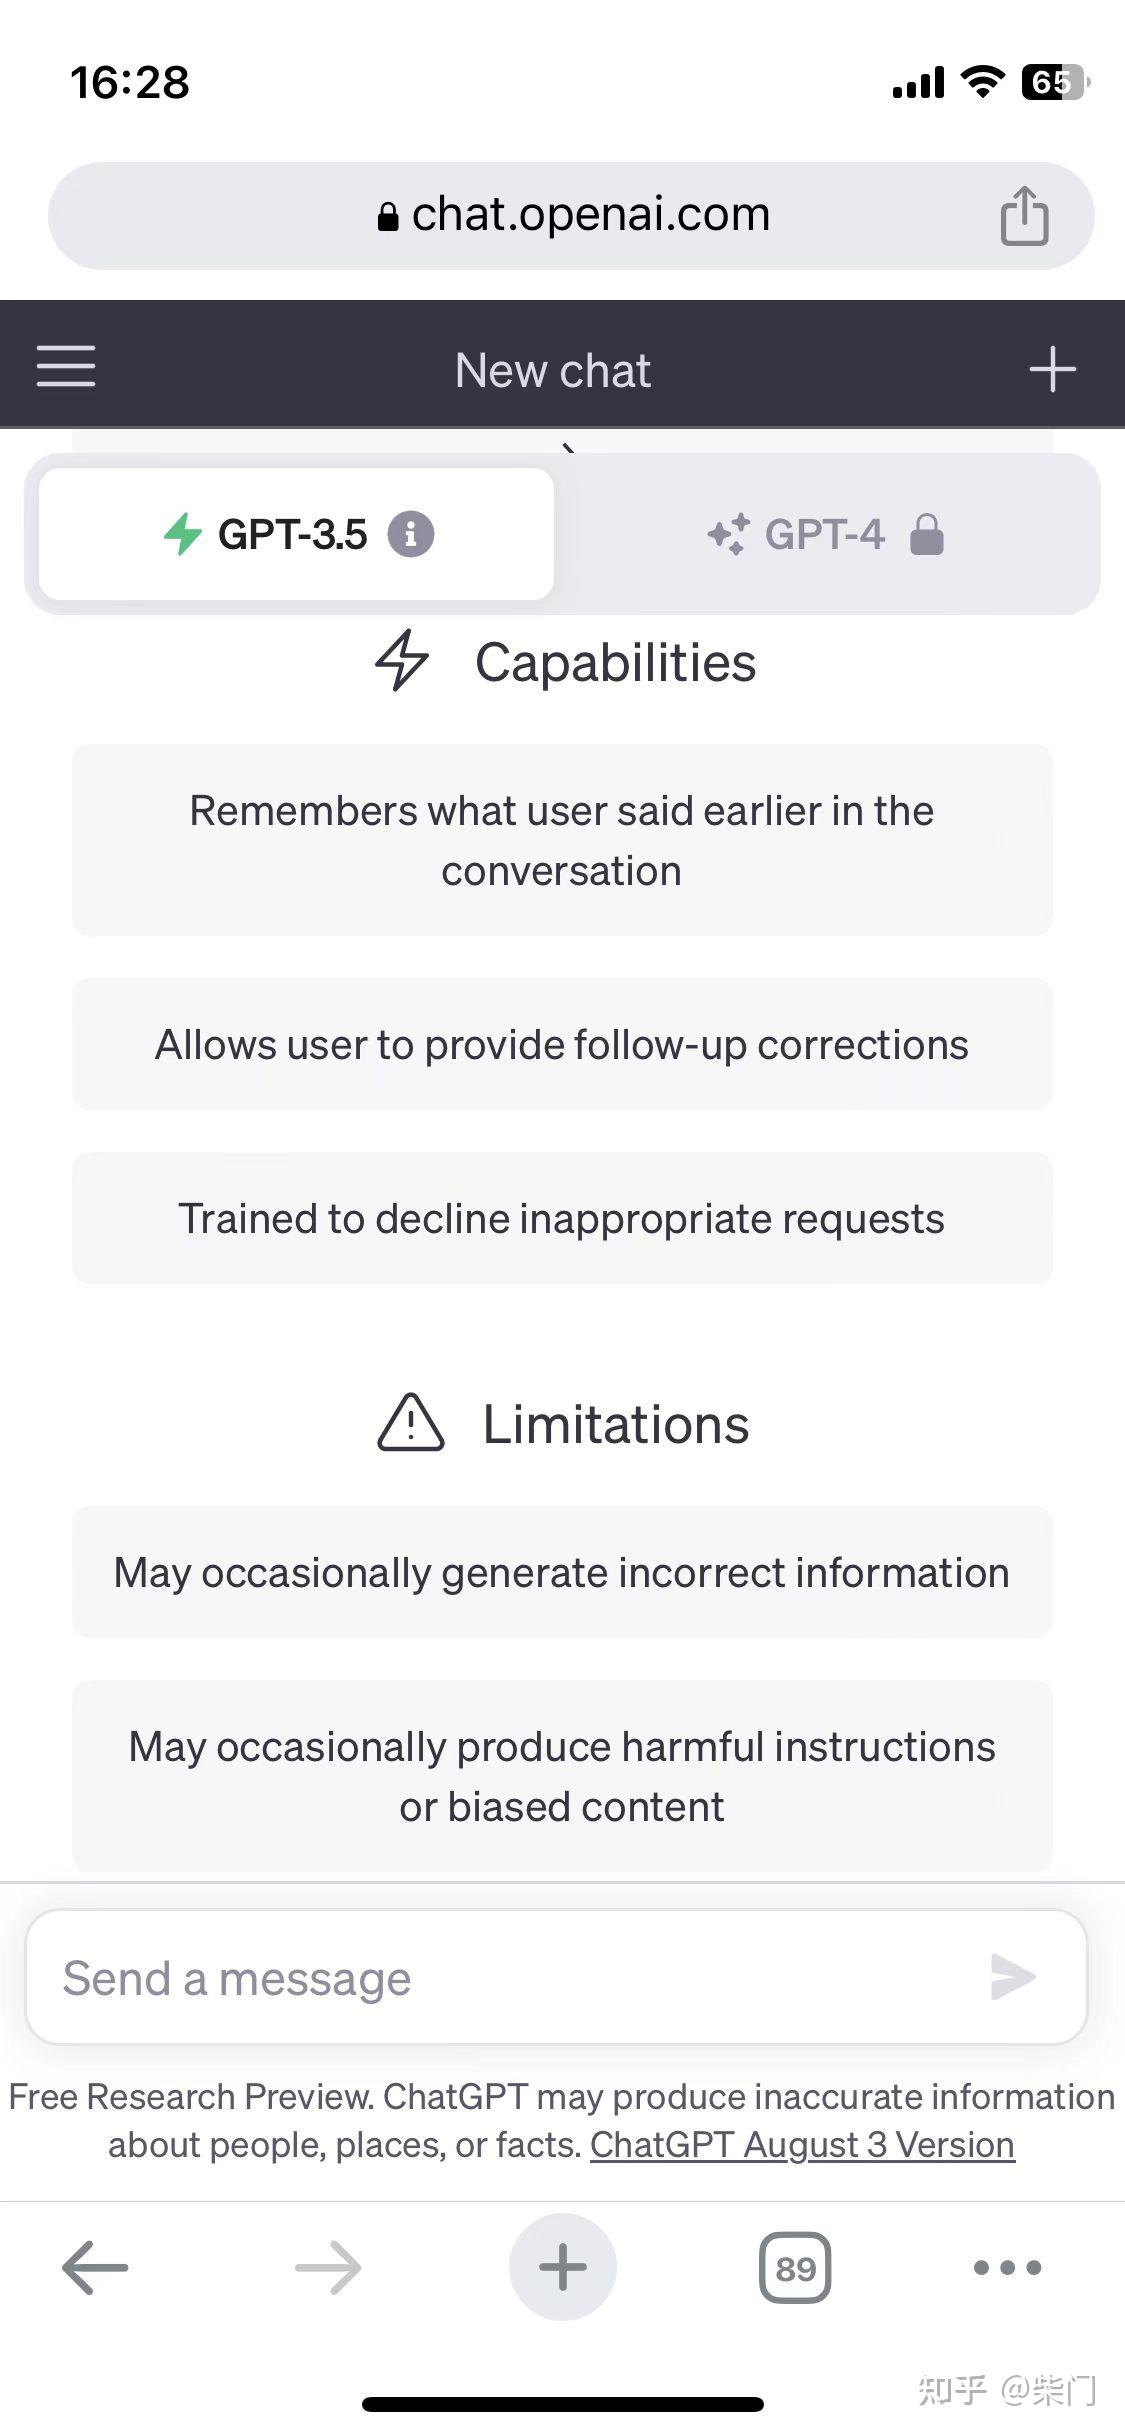Click 'Allows user to provide follow-up corrections' card
This screenshot has width=1125, height=2436.
(x=562, y=1044)
